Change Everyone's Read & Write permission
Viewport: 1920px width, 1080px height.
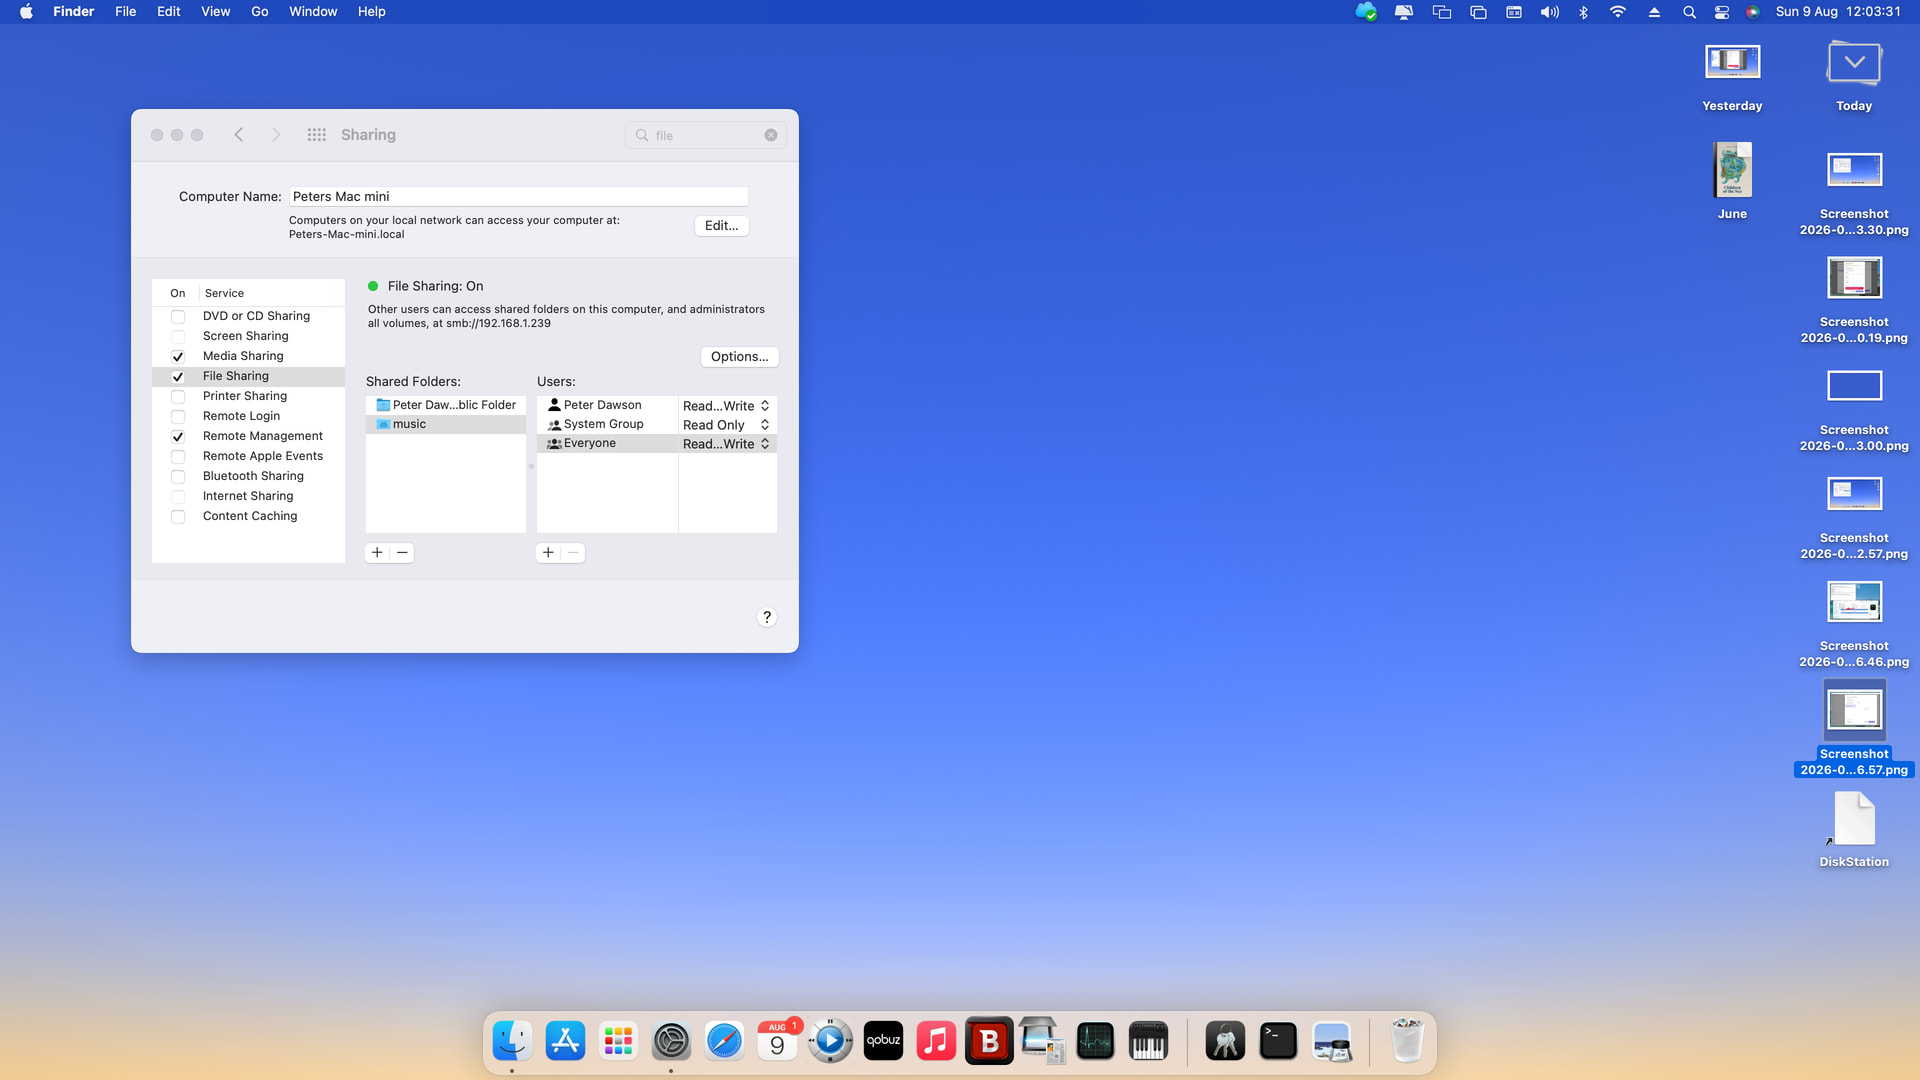[x=726, y=444]
